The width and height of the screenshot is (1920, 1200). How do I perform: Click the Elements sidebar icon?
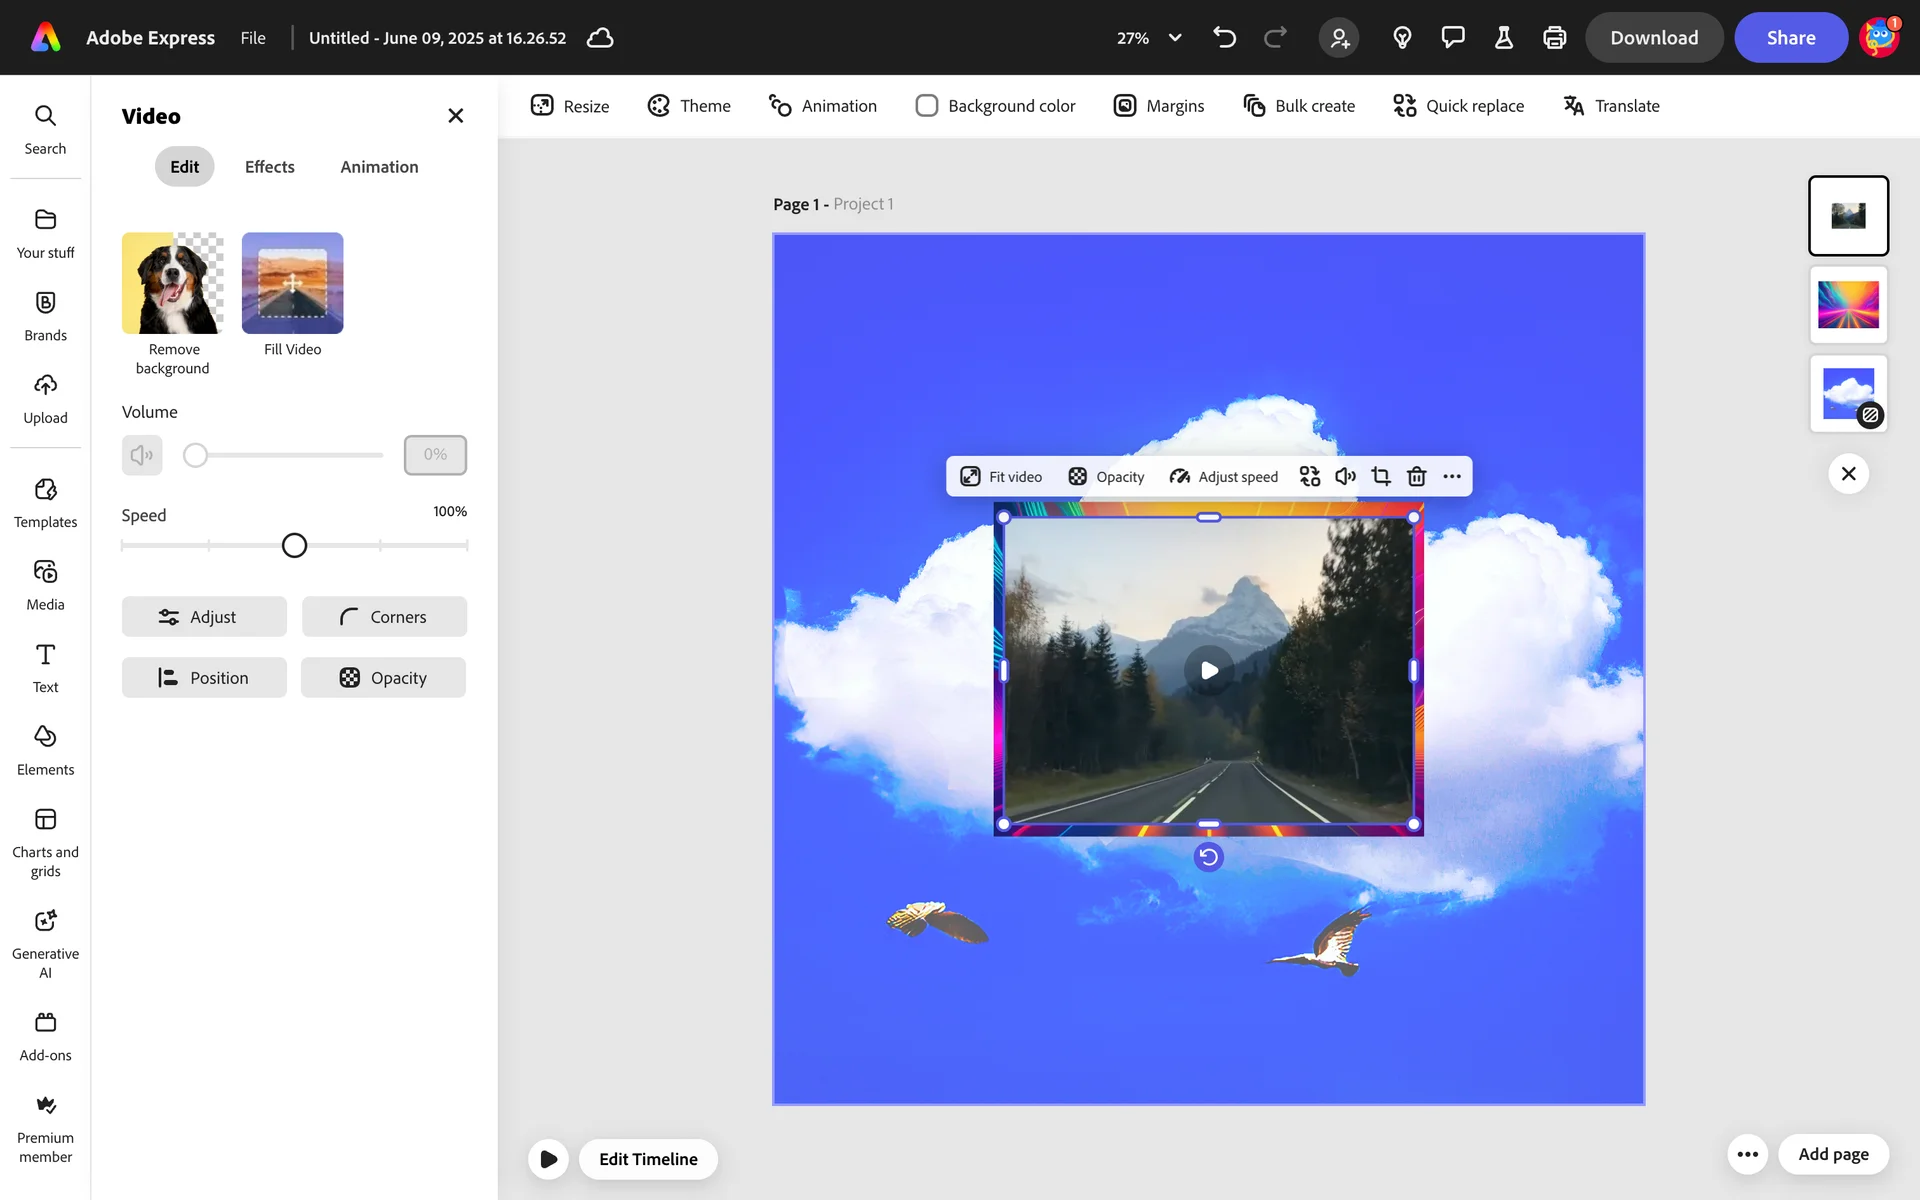pos(45,750)
